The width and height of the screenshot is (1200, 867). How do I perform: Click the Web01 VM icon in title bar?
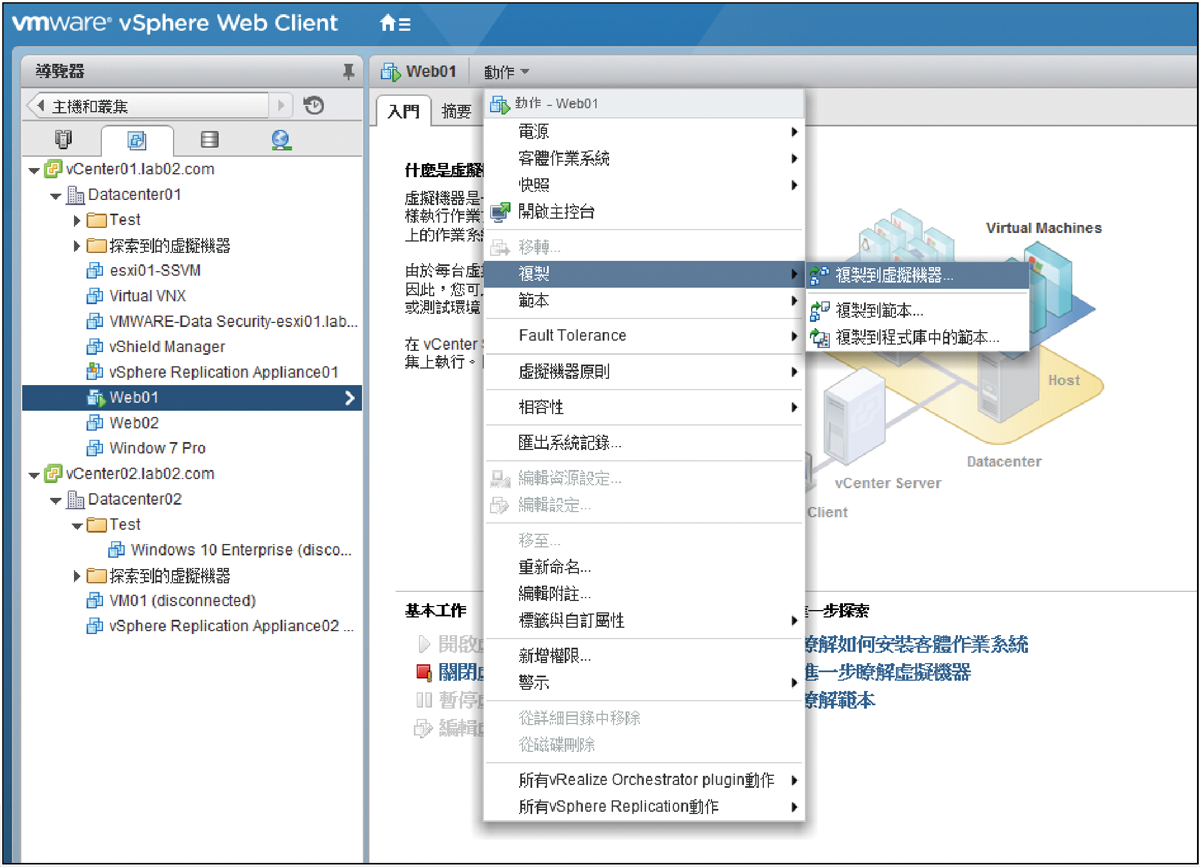[x=391, y=72]
